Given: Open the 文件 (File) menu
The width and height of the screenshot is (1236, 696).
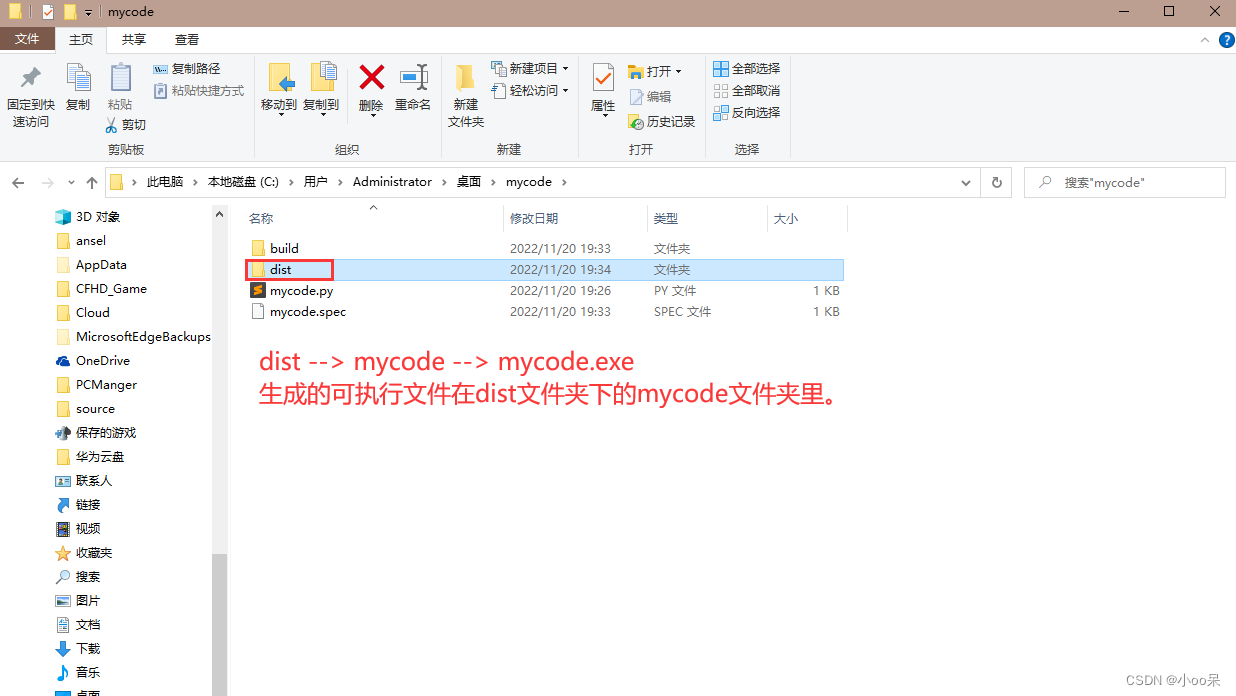Looking at the screenshot, I should point(28,39).
